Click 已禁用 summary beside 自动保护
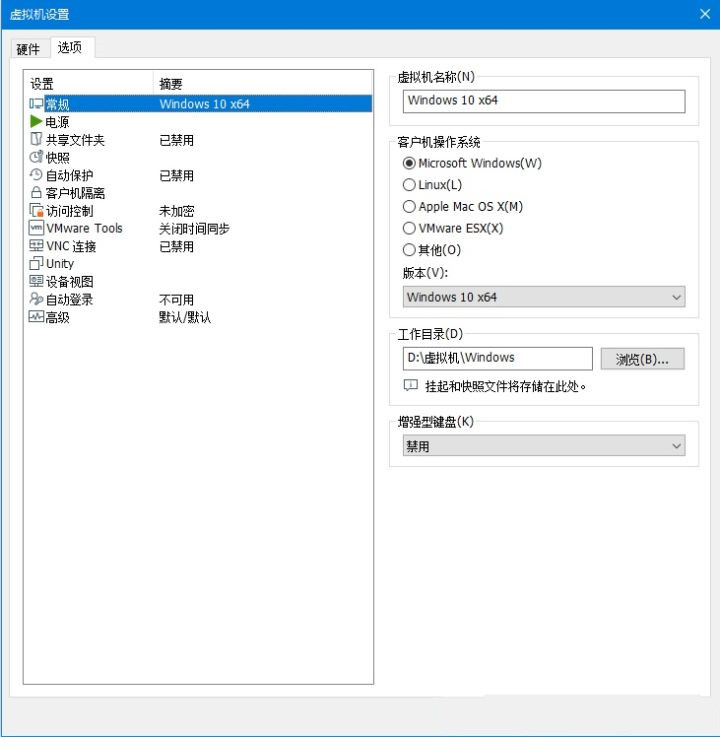 tap(177, 176)
